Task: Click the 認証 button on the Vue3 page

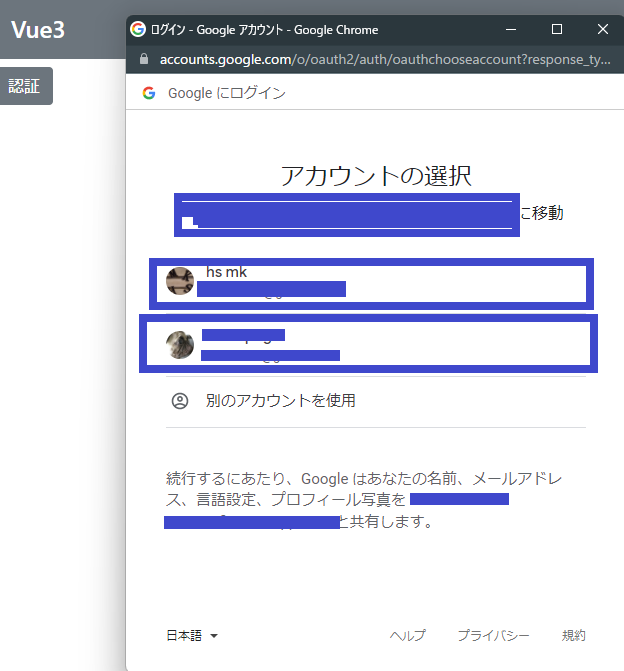Action: tap(26, 86)
